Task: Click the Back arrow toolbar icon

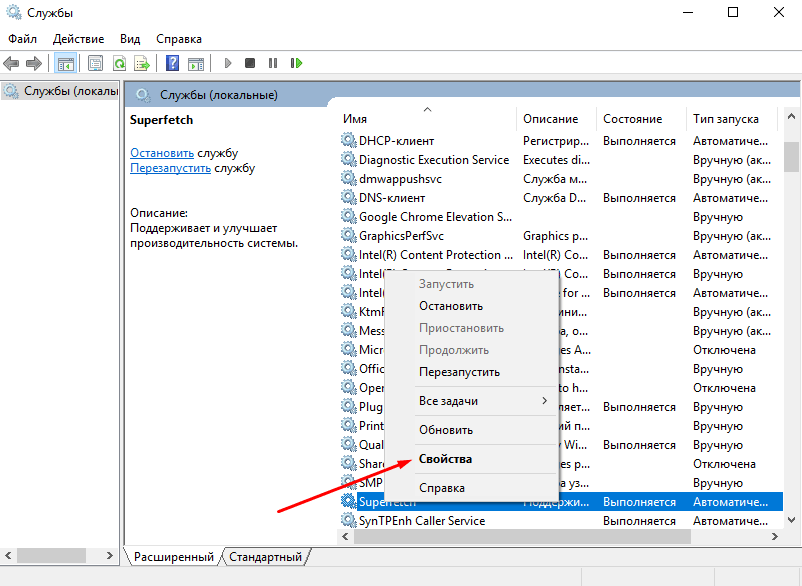Action: pos(11,63)
